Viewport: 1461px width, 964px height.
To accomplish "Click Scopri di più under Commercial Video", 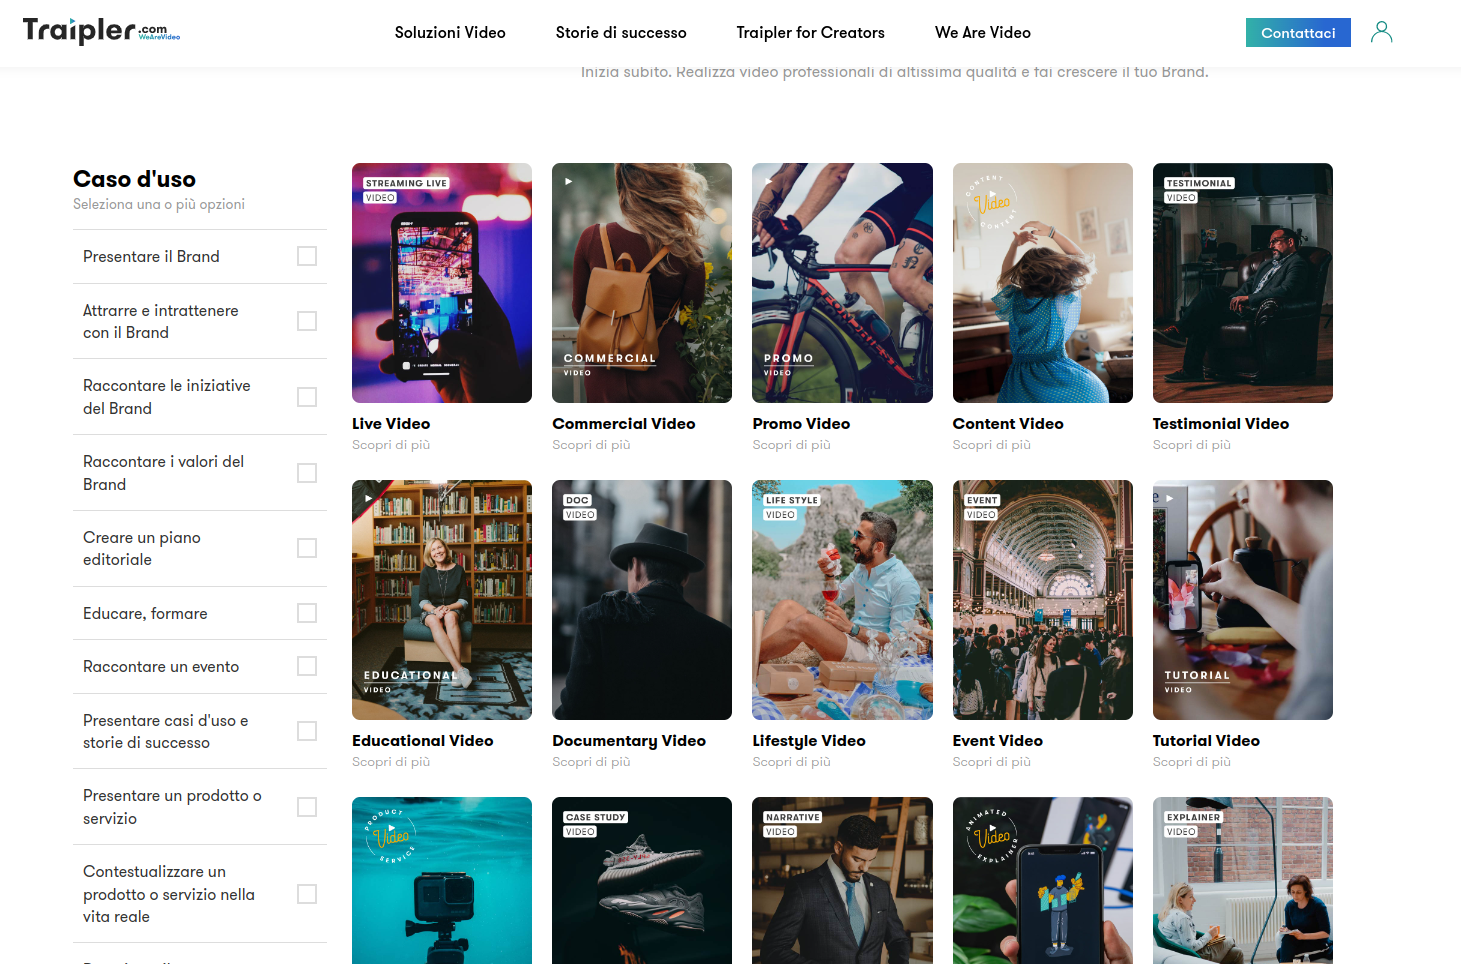I will [591, 445].
